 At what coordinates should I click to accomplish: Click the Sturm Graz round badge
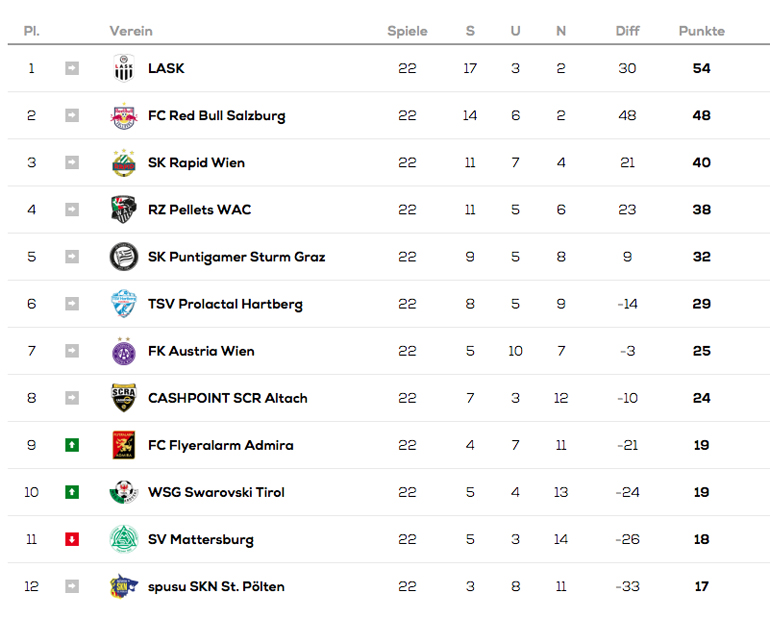click(123, 257)
